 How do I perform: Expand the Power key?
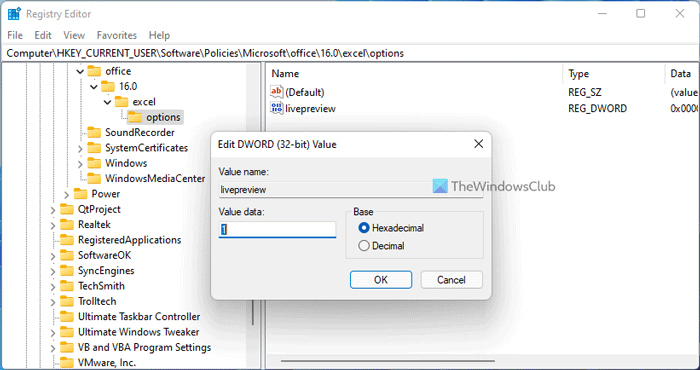pos(66,195)
